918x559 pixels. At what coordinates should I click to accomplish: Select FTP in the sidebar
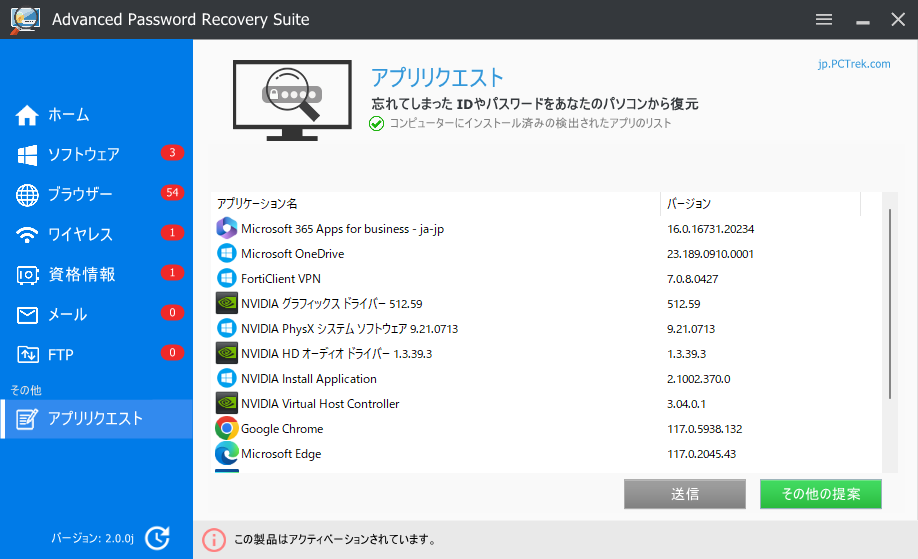[x=60, y=355]
